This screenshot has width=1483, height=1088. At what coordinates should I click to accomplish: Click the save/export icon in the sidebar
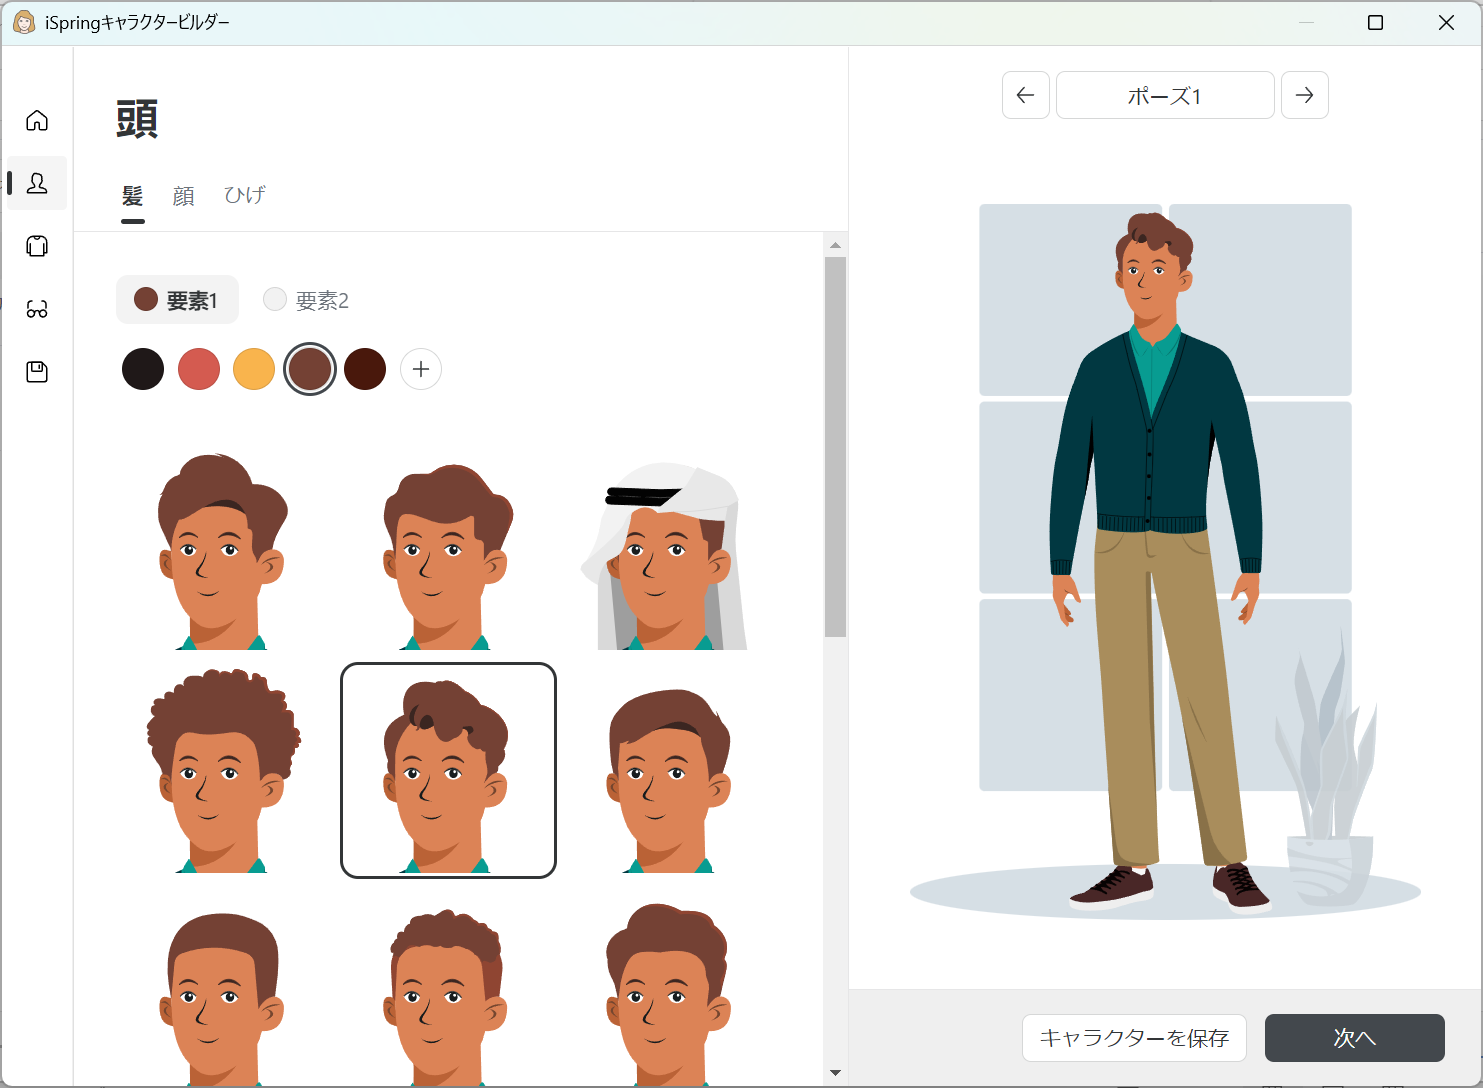[37, 371]
